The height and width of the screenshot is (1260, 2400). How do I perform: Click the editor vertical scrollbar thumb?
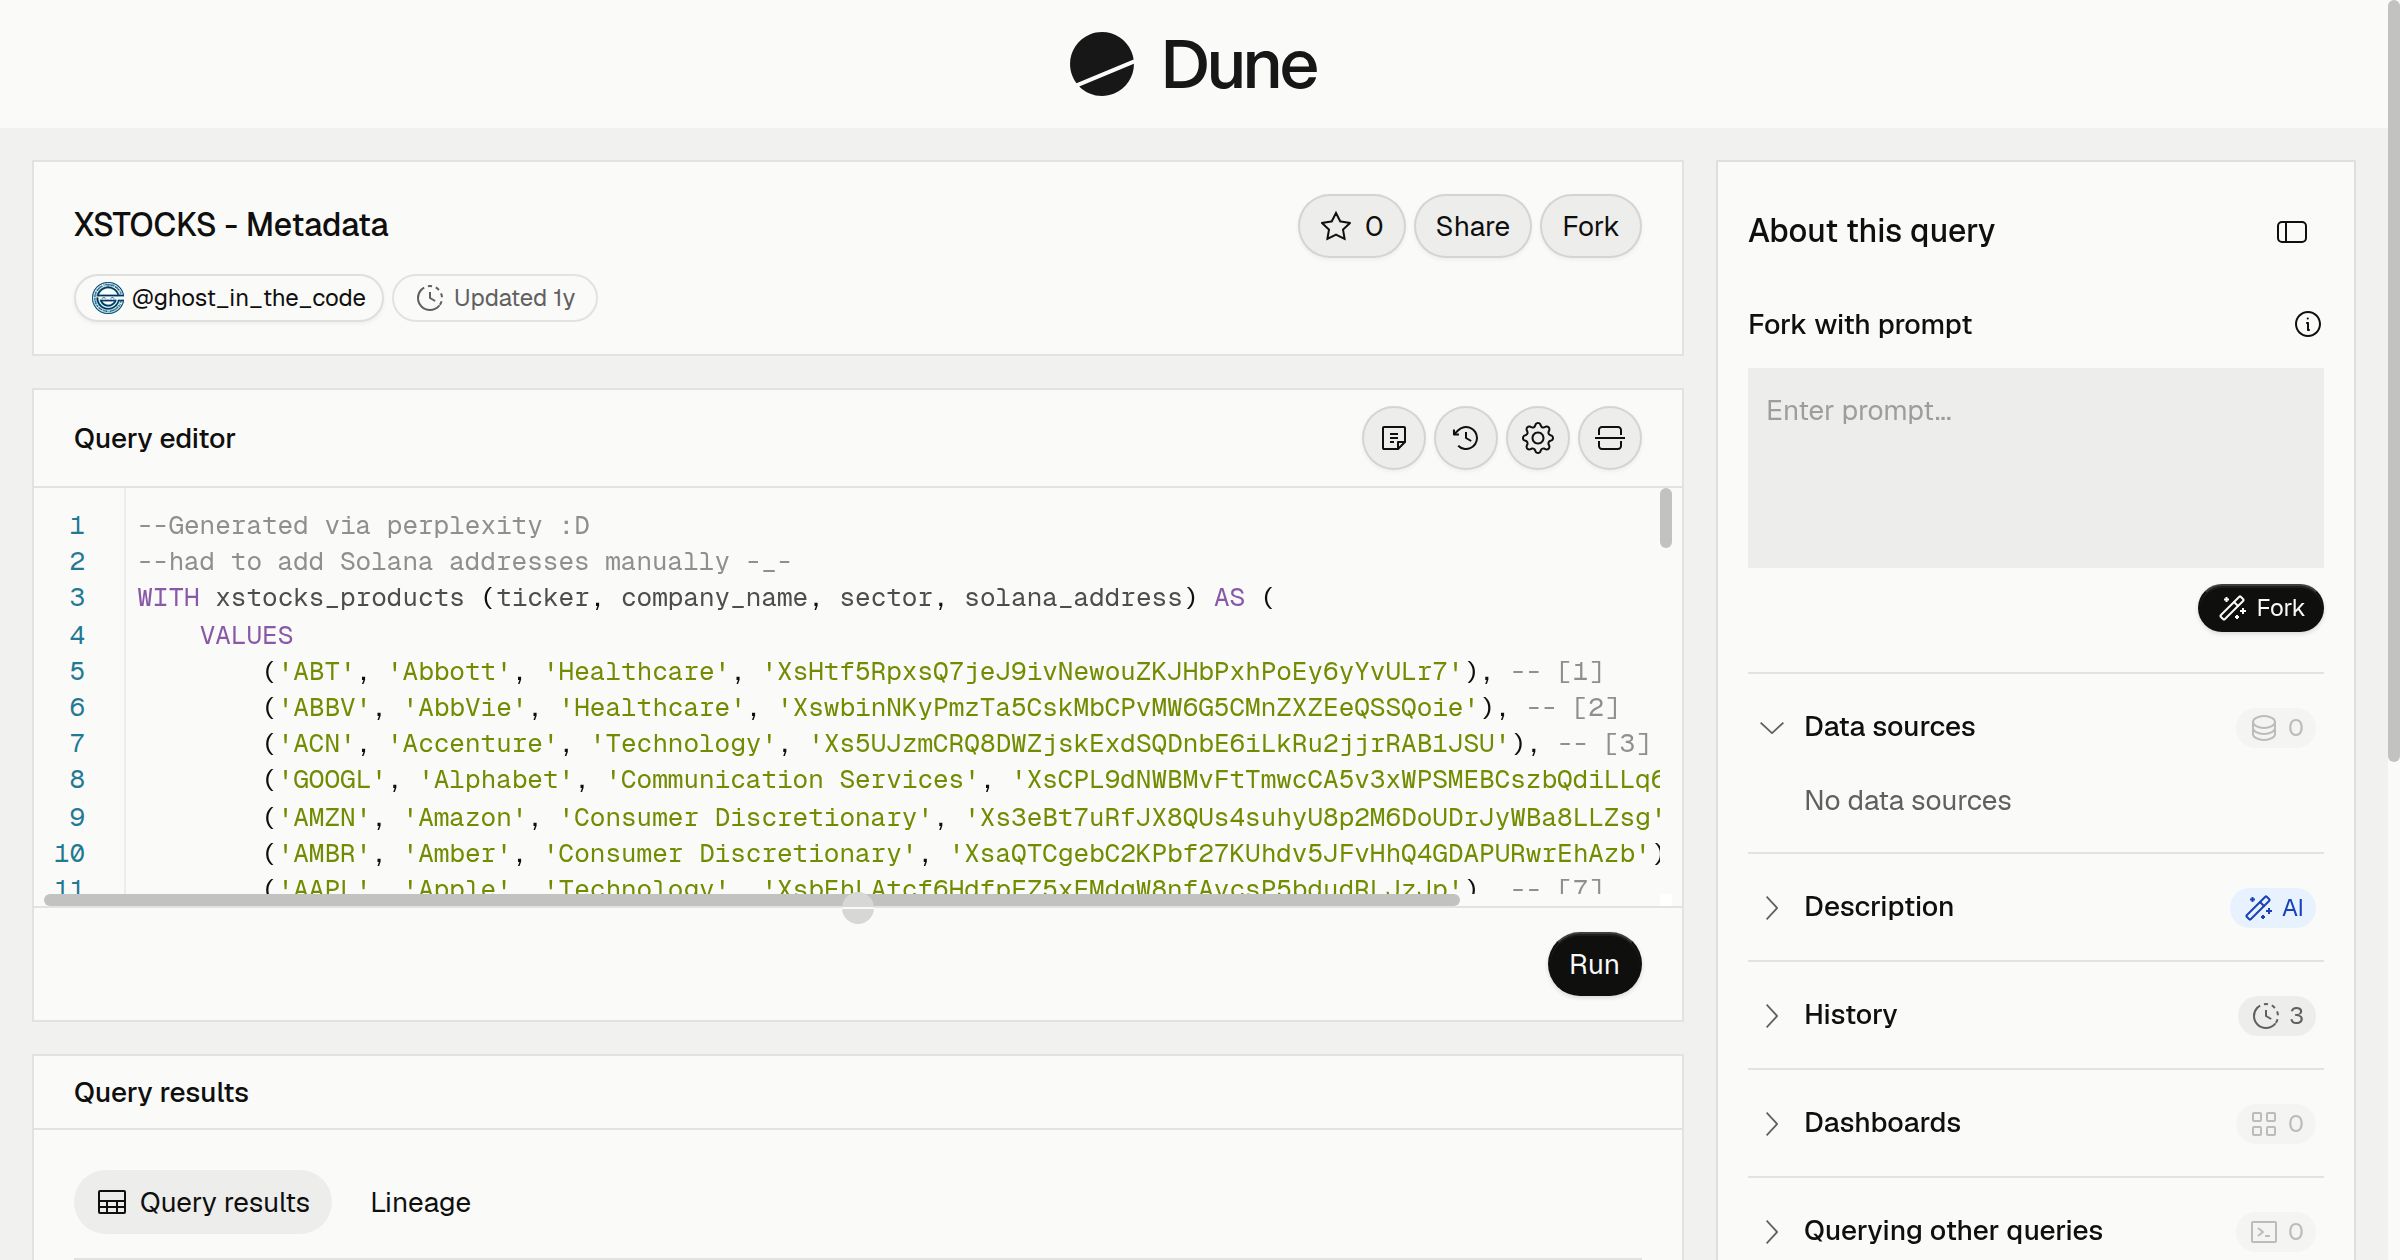point(1665,518)
